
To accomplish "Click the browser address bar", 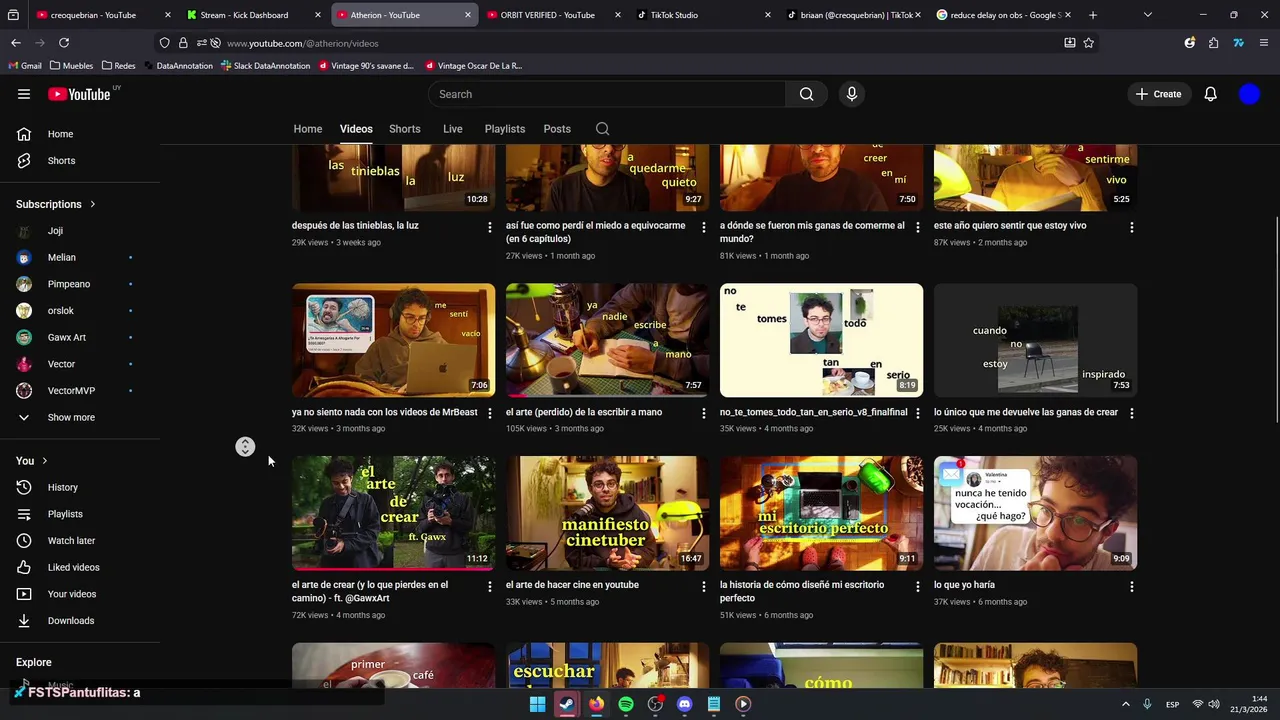I will pyautogui.click(x=640, y=43).
